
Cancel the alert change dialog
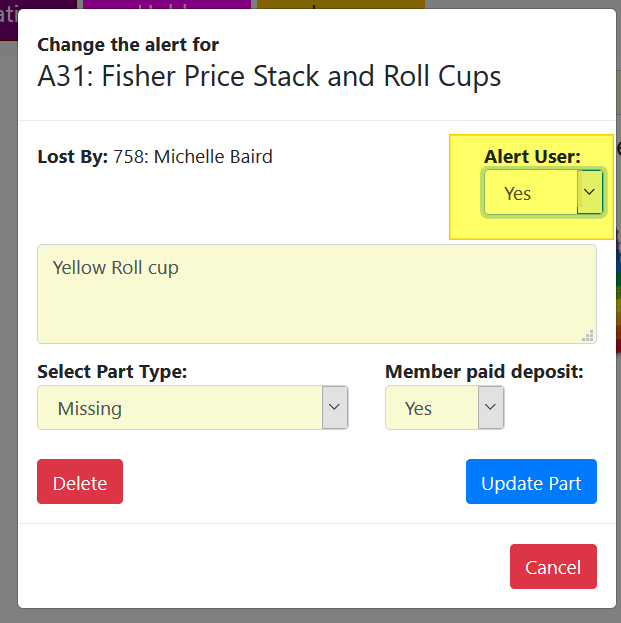553,567
